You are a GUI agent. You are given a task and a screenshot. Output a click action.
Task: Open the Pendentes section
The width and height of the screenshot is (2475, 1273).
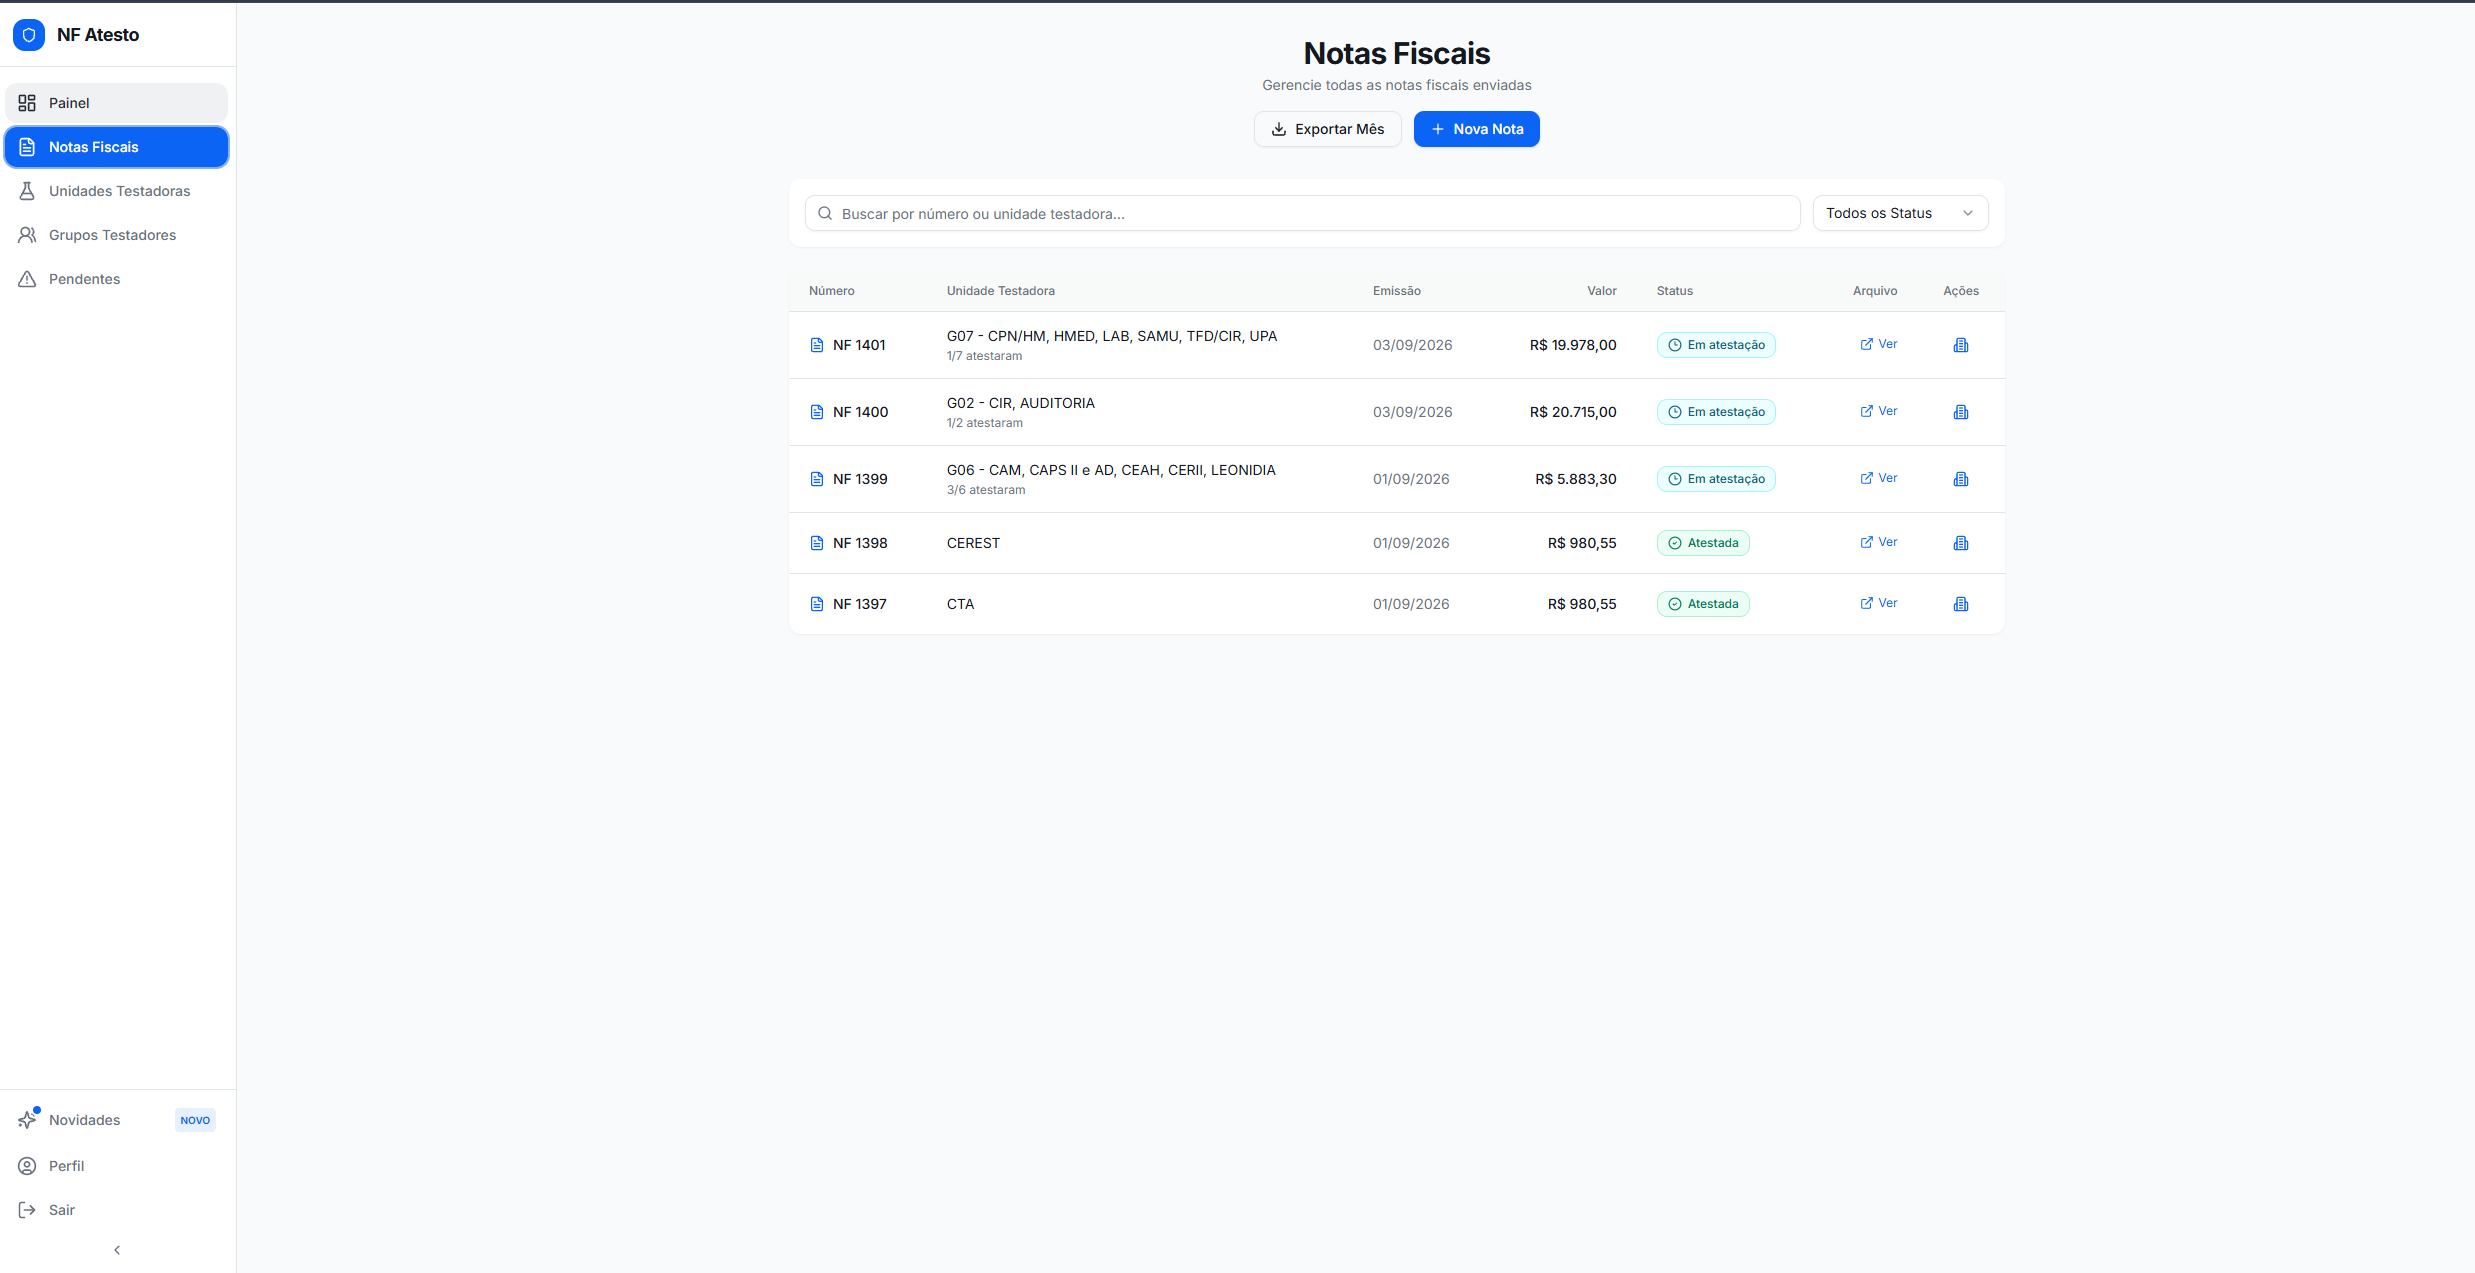(116, 279)
